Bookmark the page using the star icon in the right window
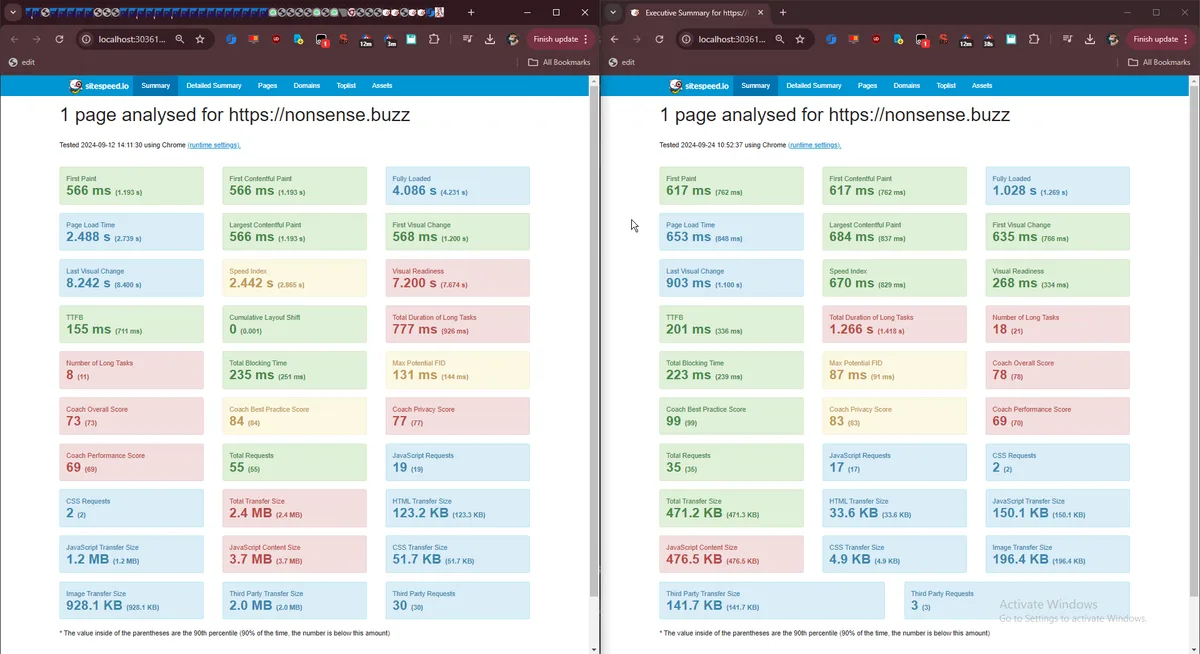1200x654 pixels. pyautogui.click(x=800, y=39)
